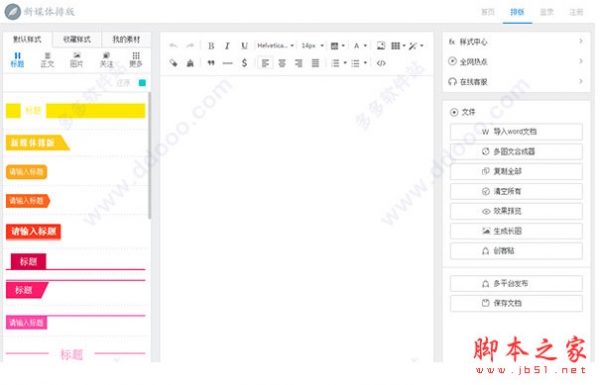Click 清空所有 button
Screen dimensions: 600x385
pos(516,191)
